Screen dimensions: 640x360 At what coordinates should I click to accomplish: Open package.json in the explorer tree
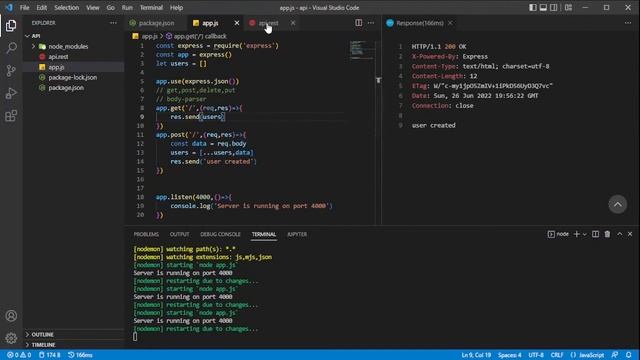[x=73, y=87]
